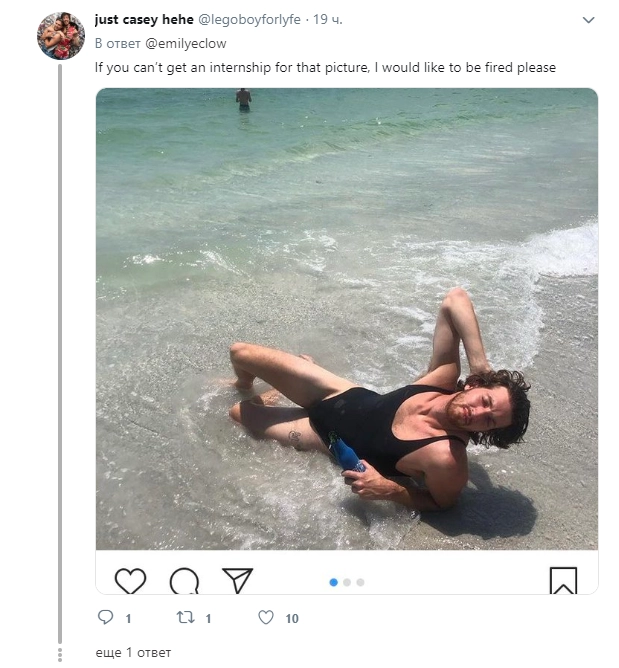
Task: Click the tweet text about the internship
Action: pos(325,67)
